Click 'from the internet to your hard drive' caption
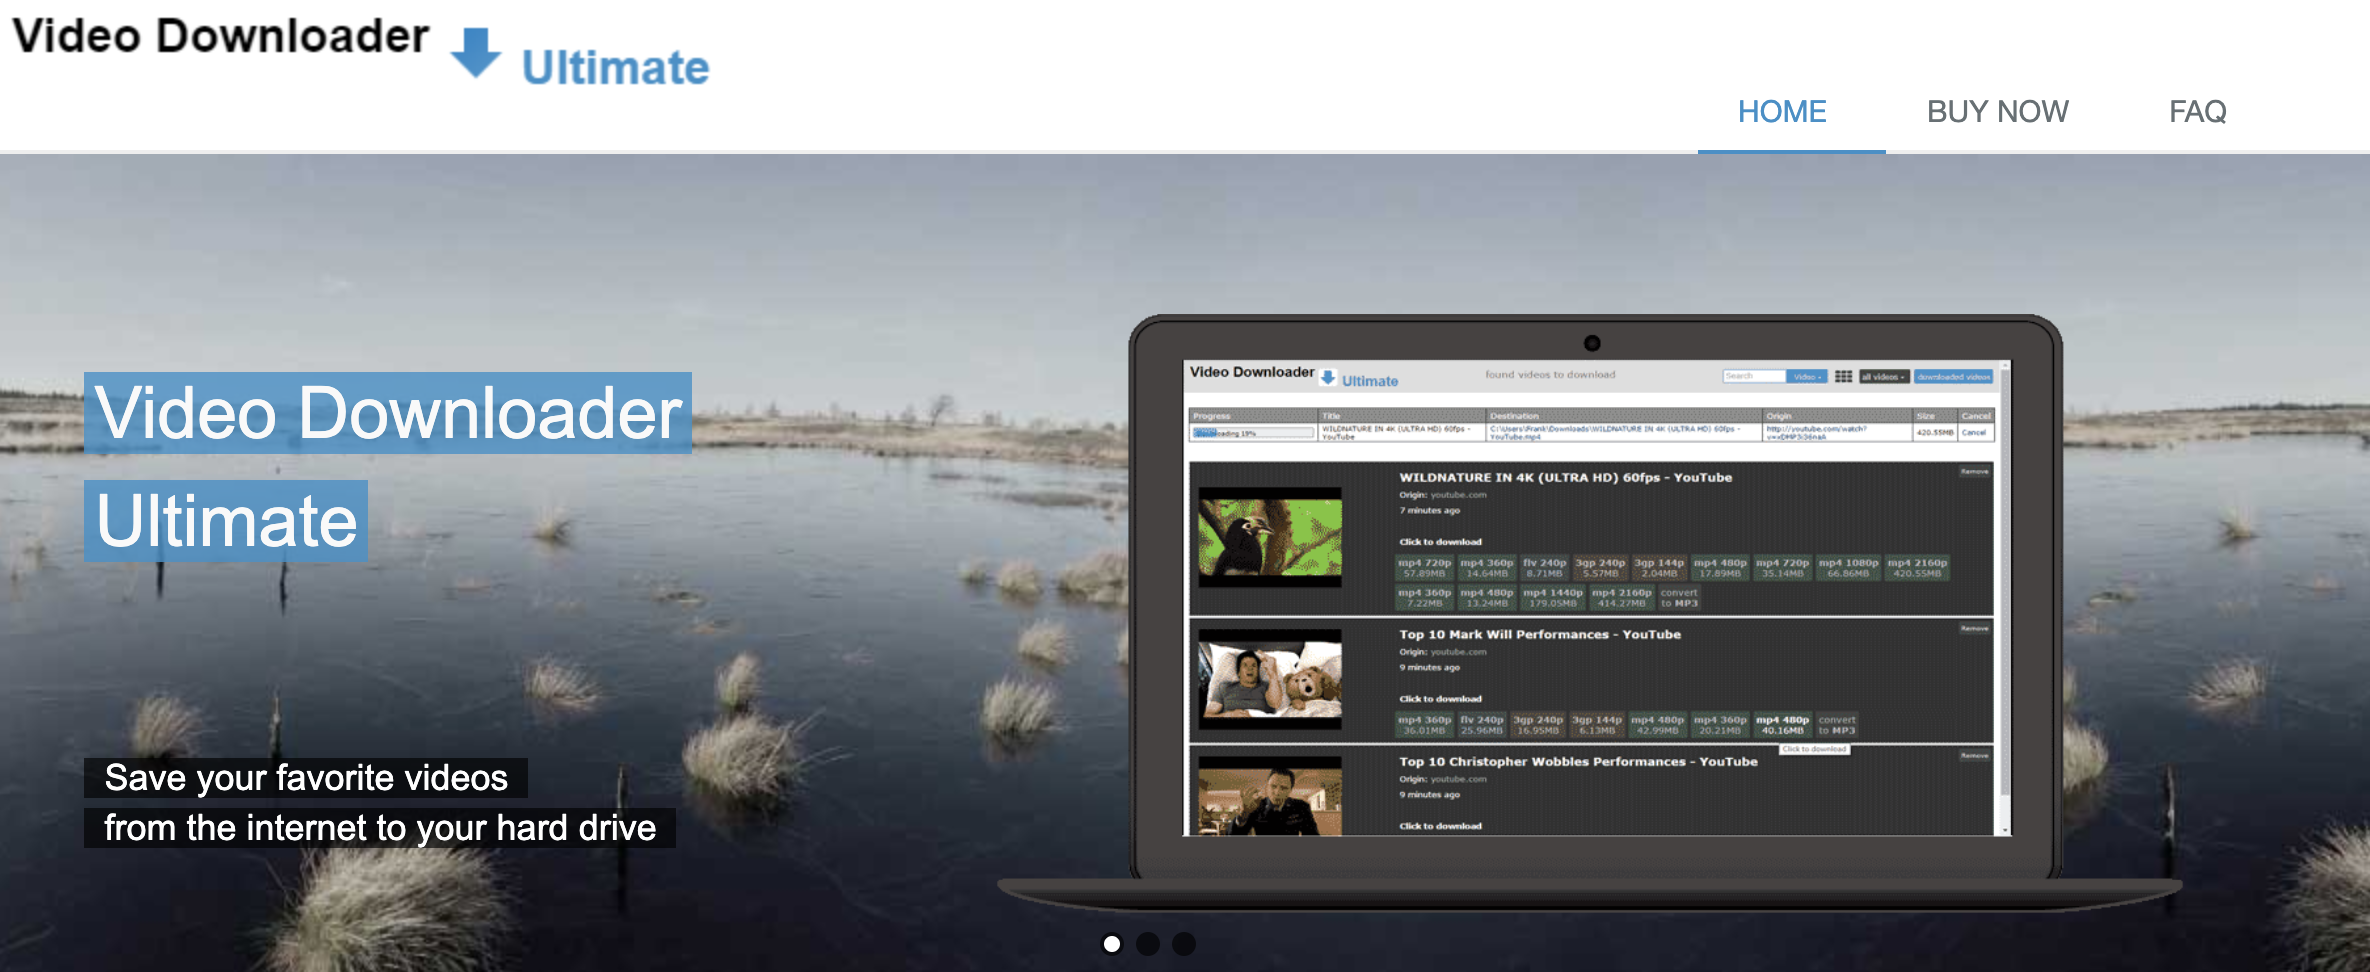Screen dimensions: 2370x972 point(380,827)
